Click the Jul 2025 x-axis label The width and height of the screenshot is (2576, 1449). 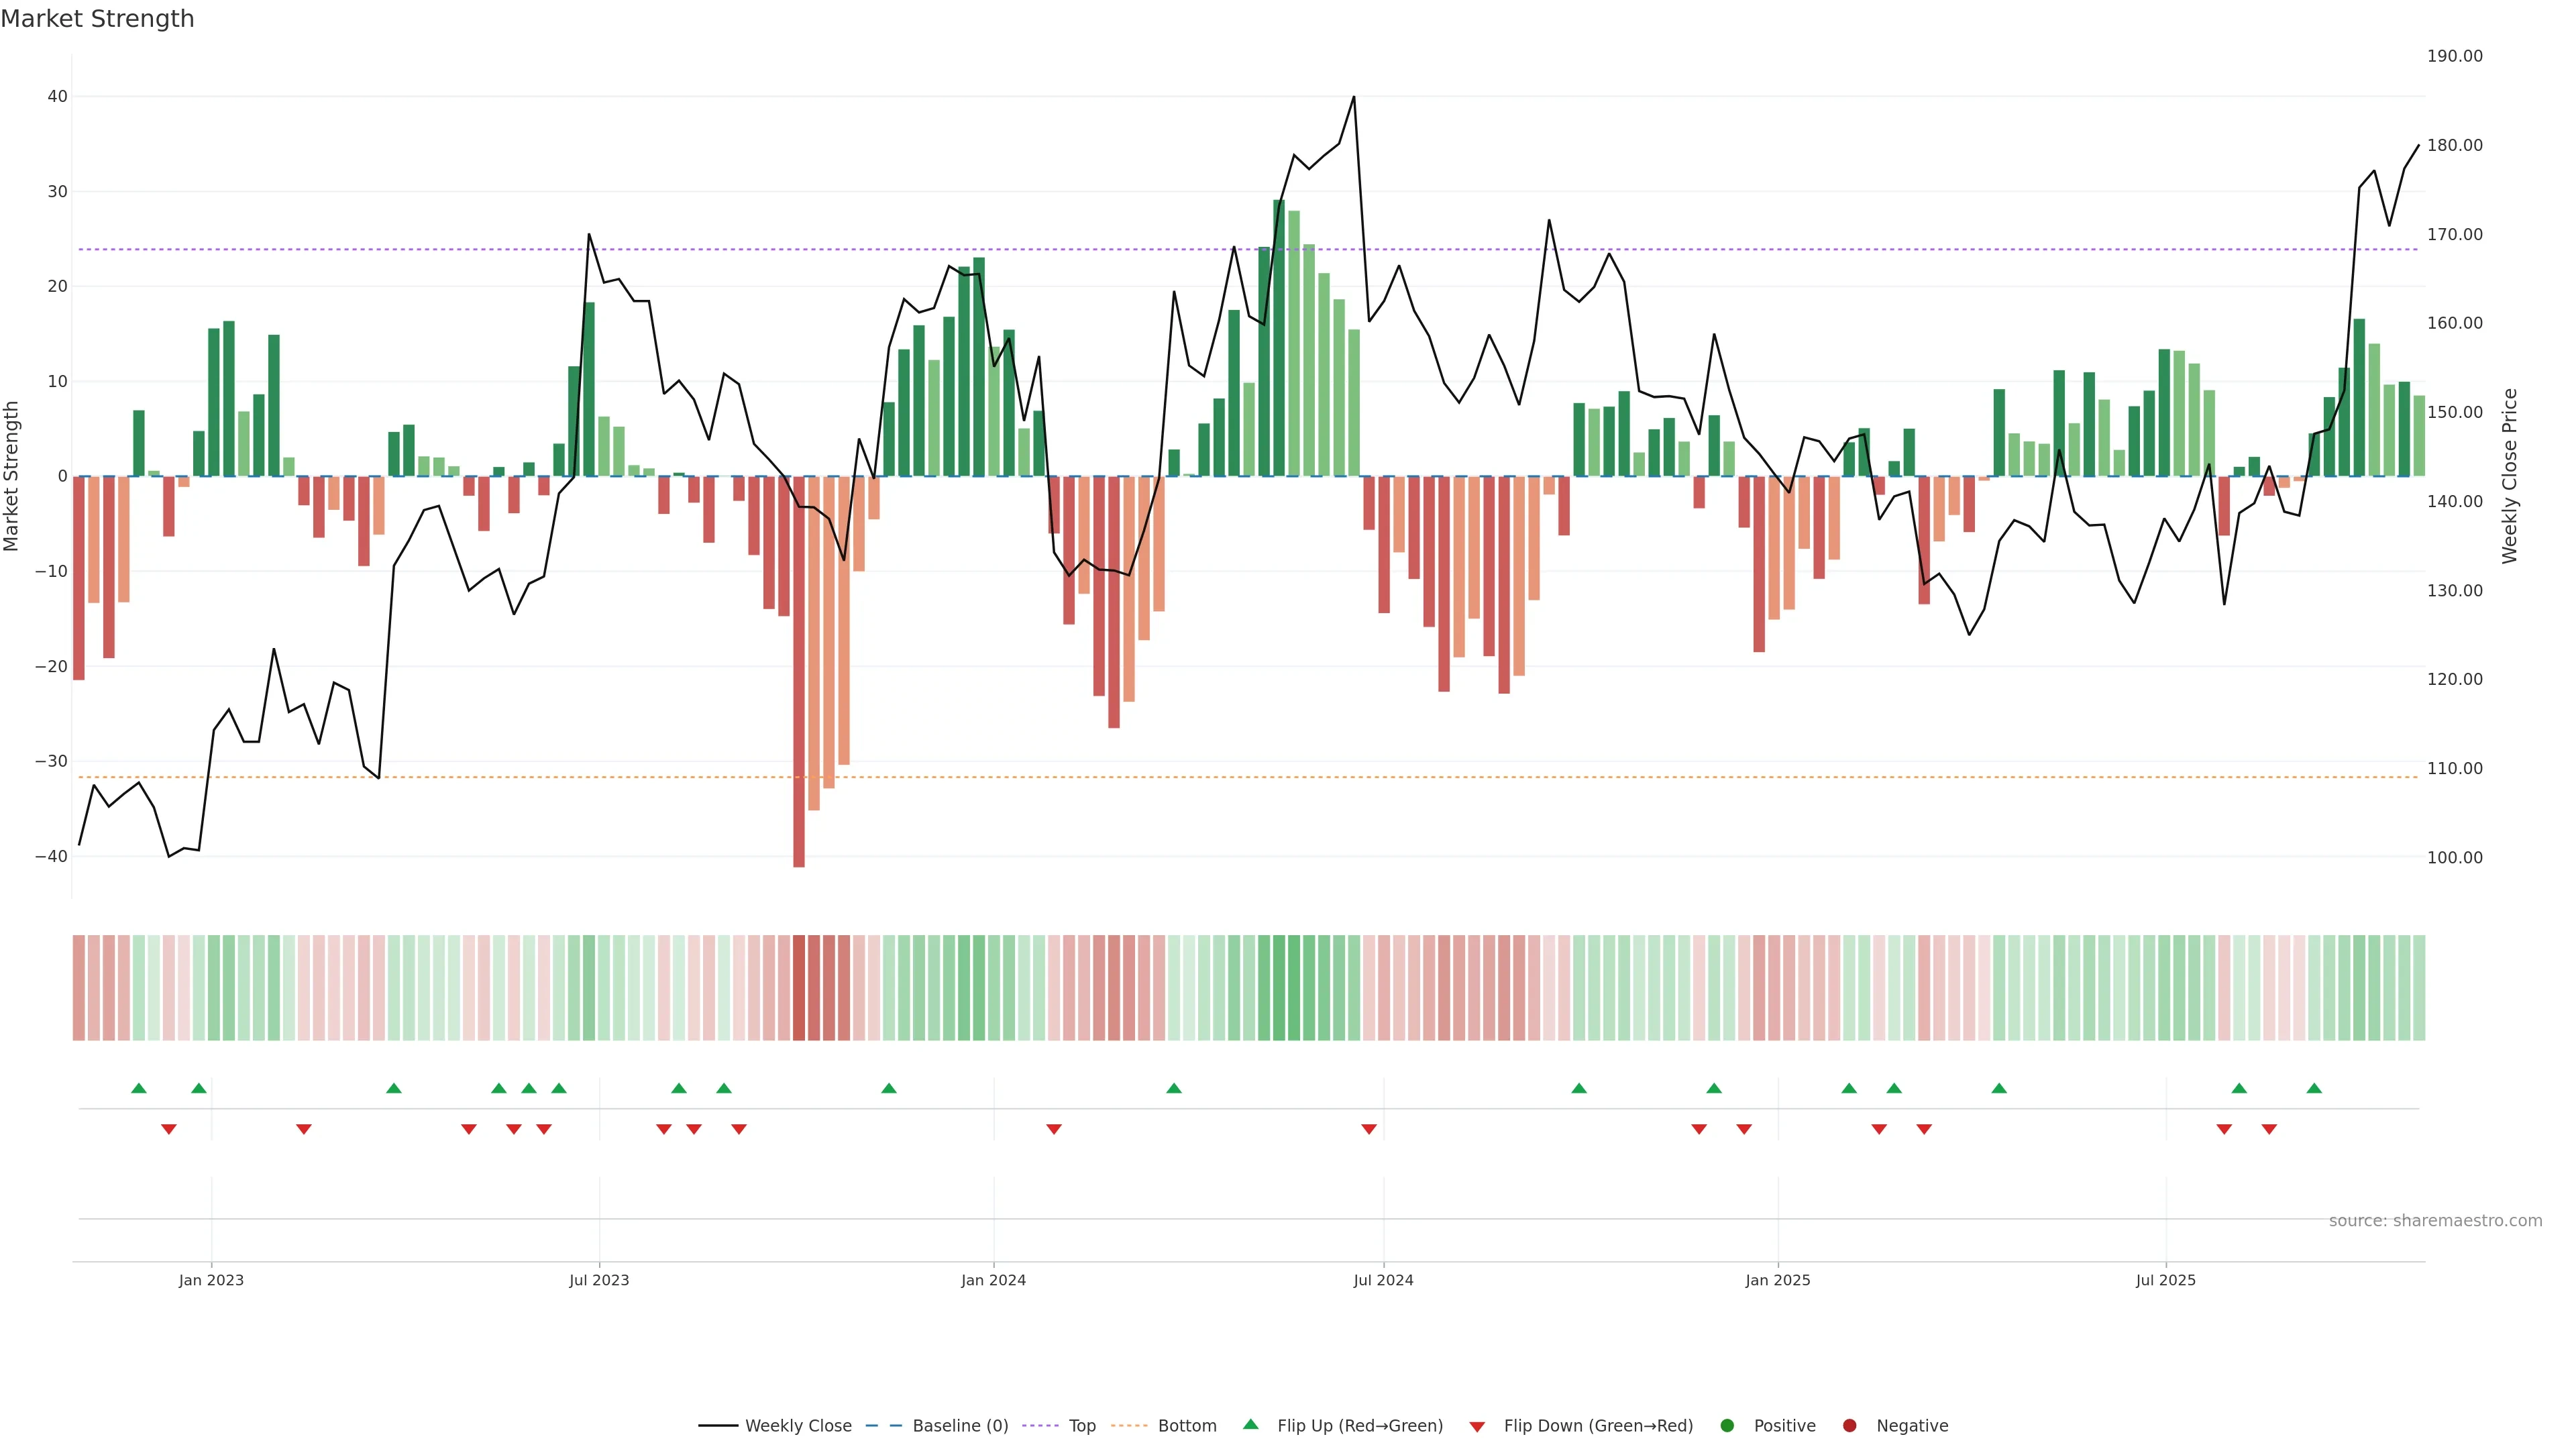[2165, 1280]
